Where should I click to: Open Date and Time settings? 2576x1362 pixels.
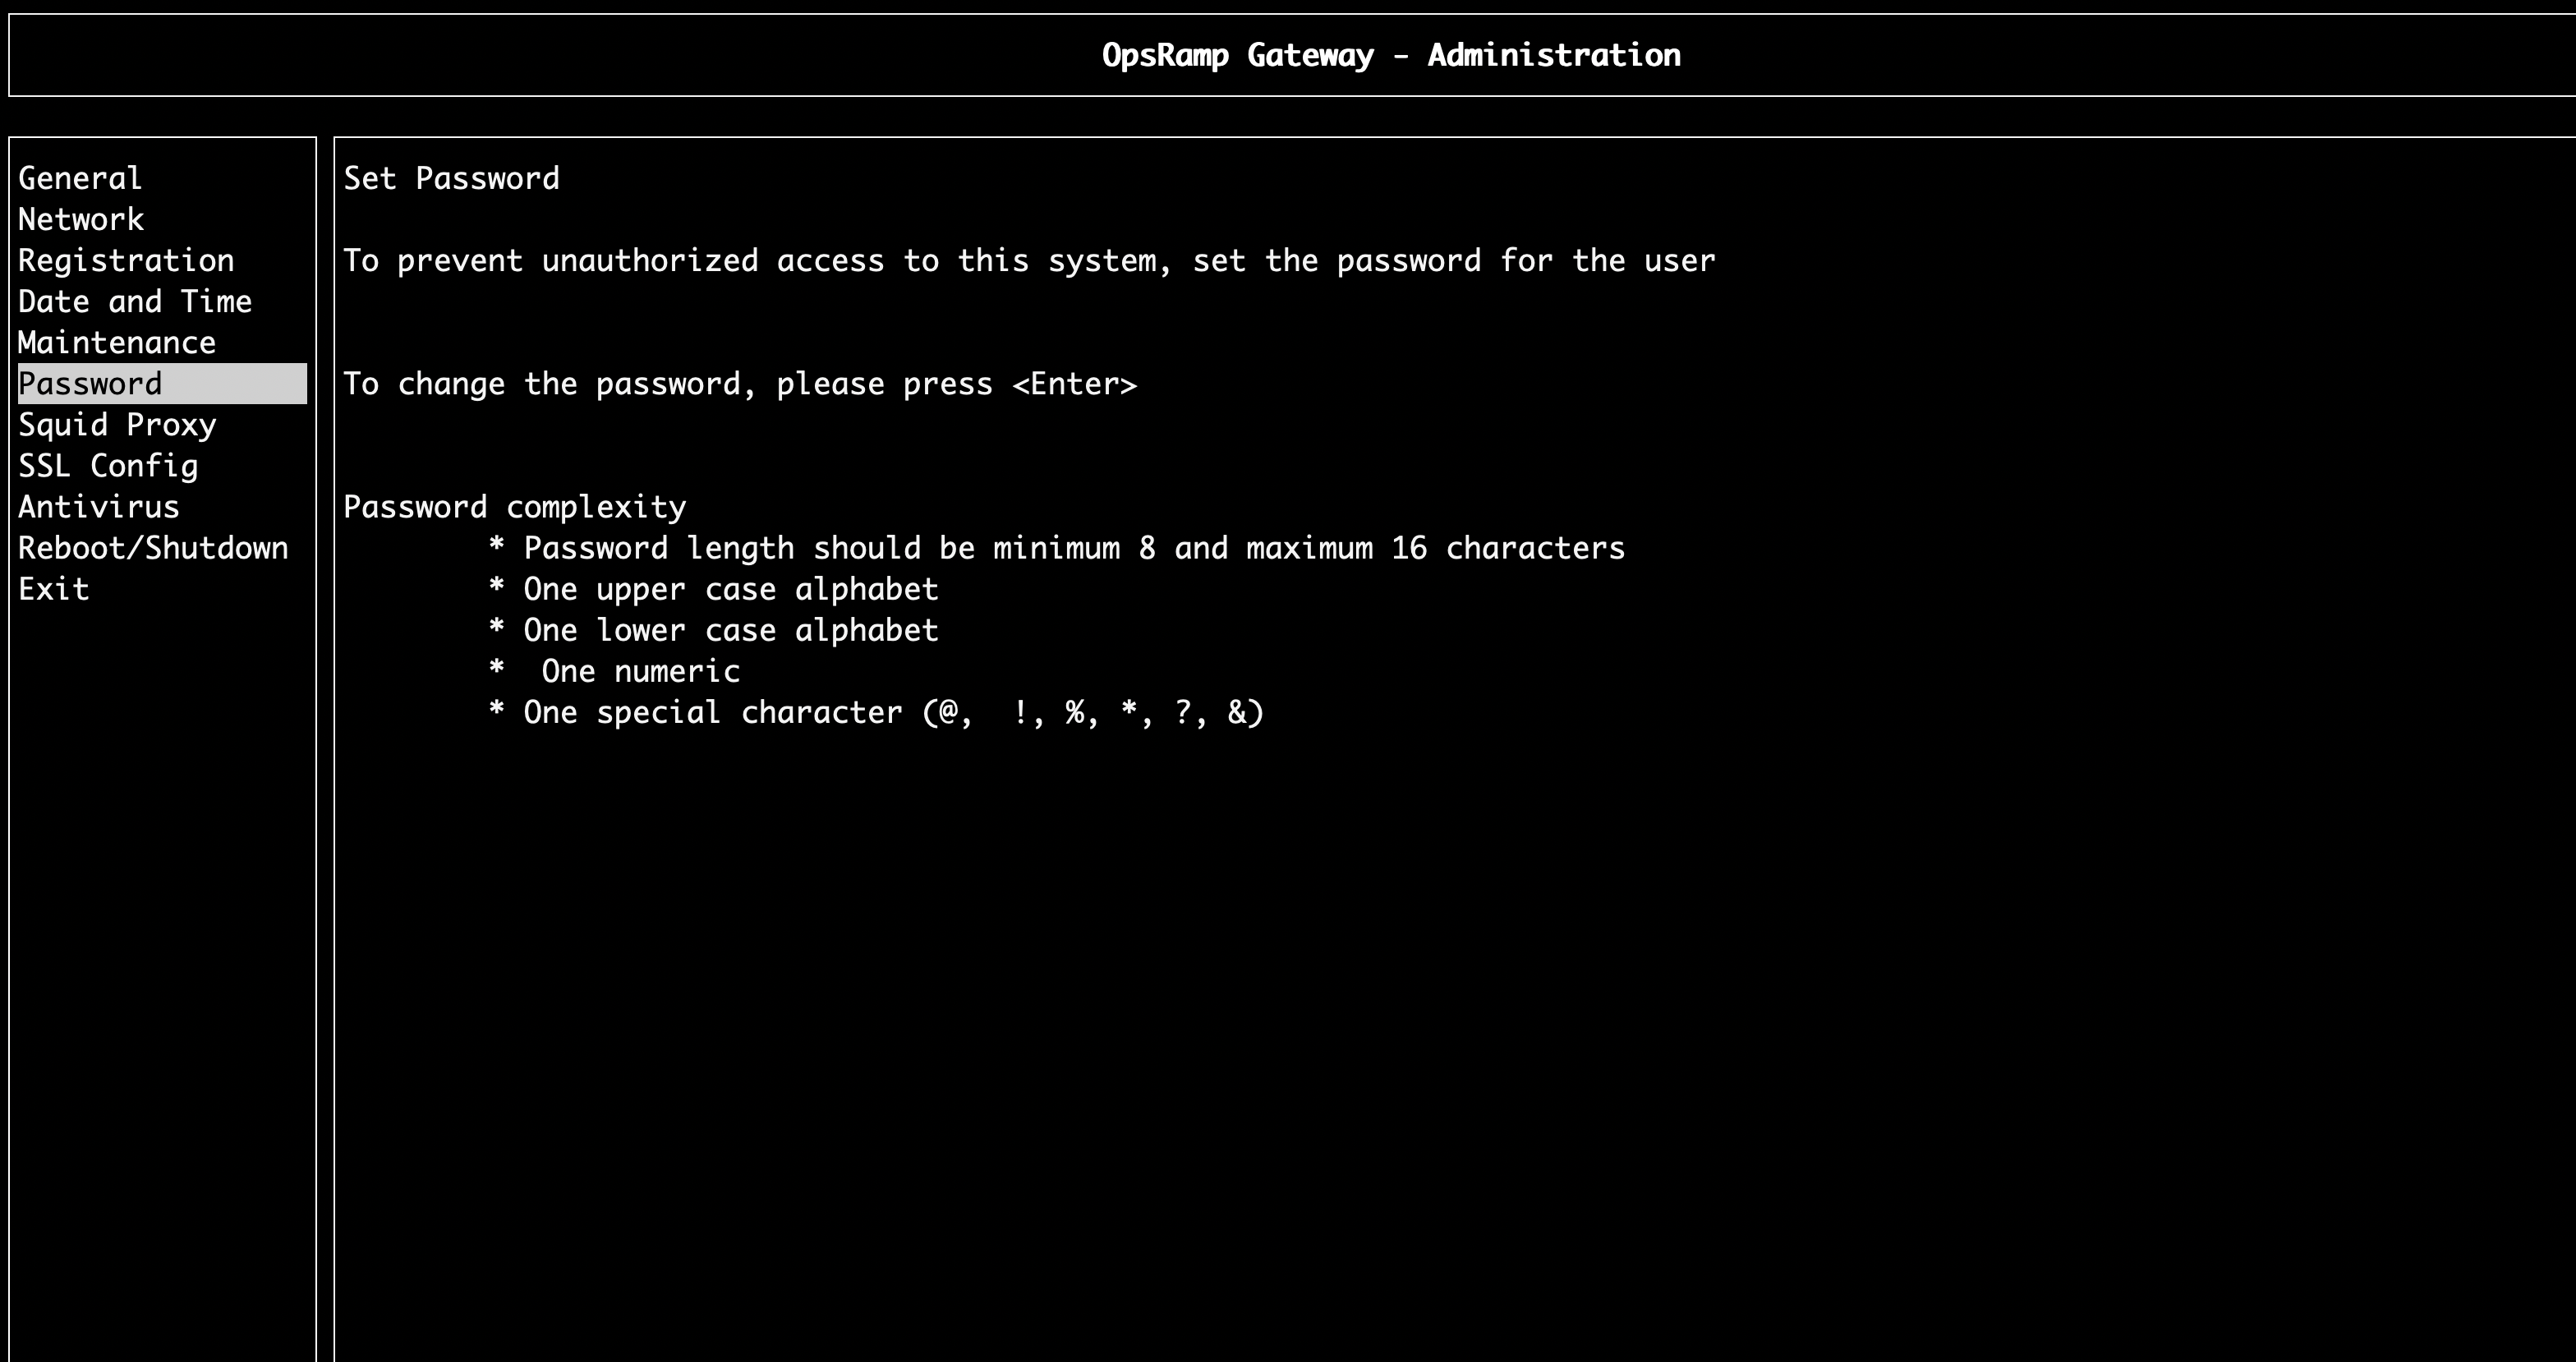click(135, 302)
